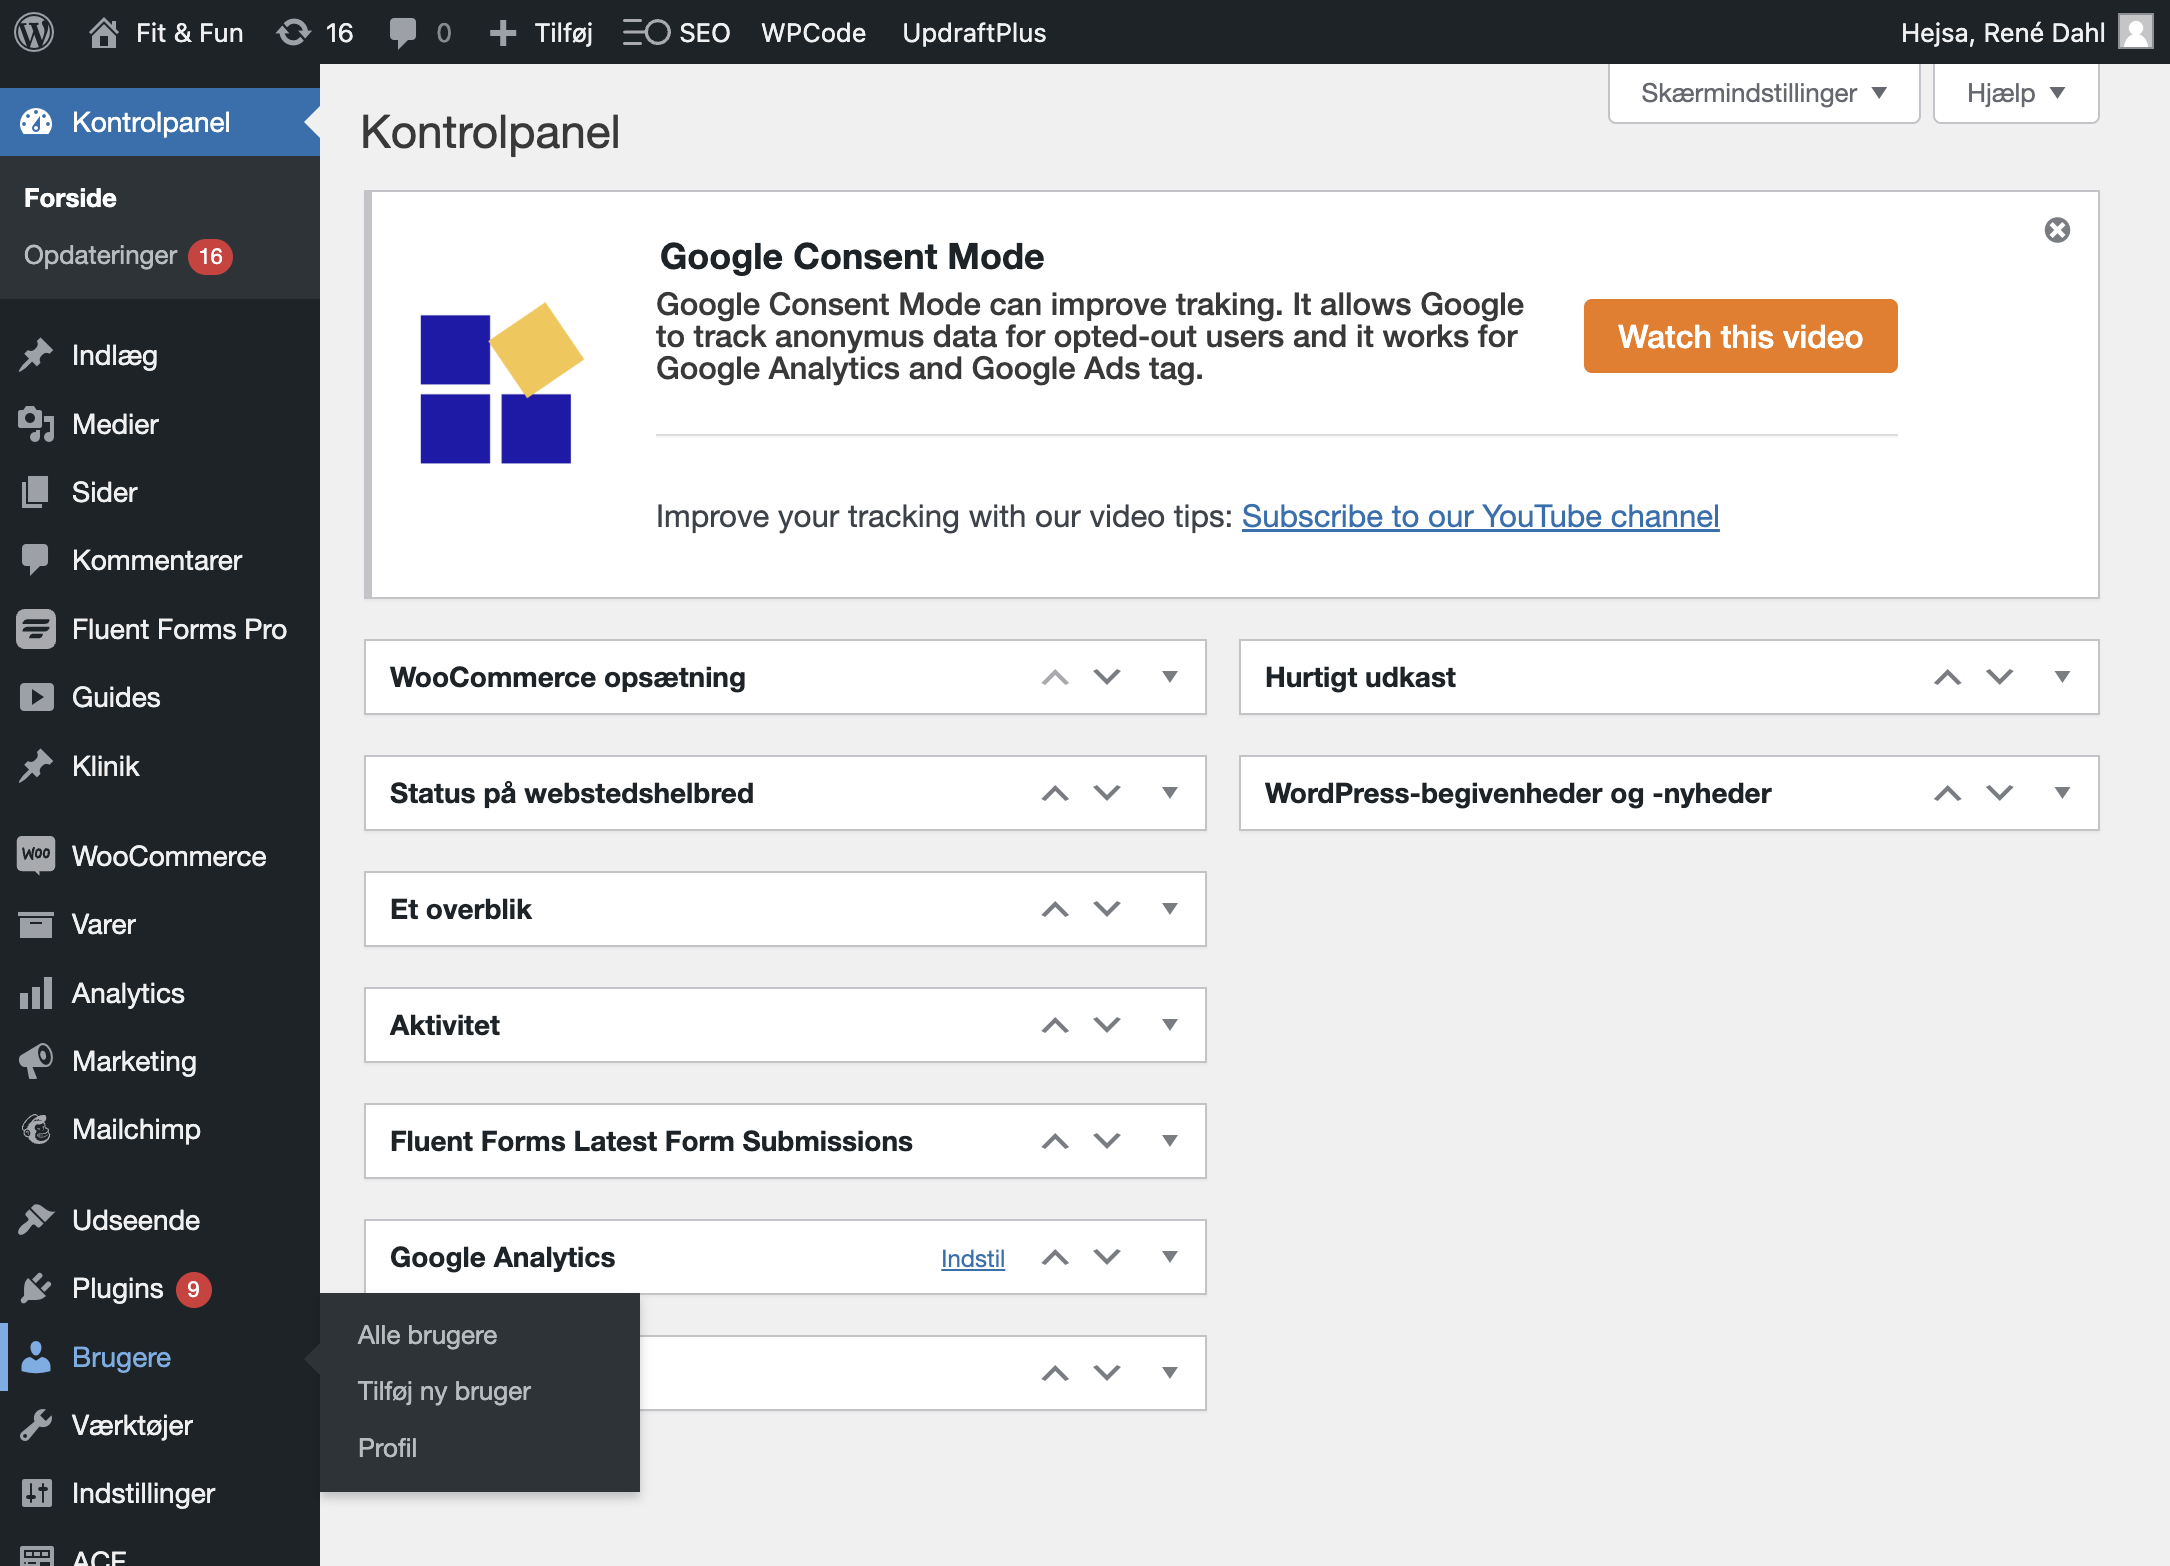Toggle WordPress-begivenheder og -nyheder panel
The image size is (2170, 1566).
point(2062,793)
